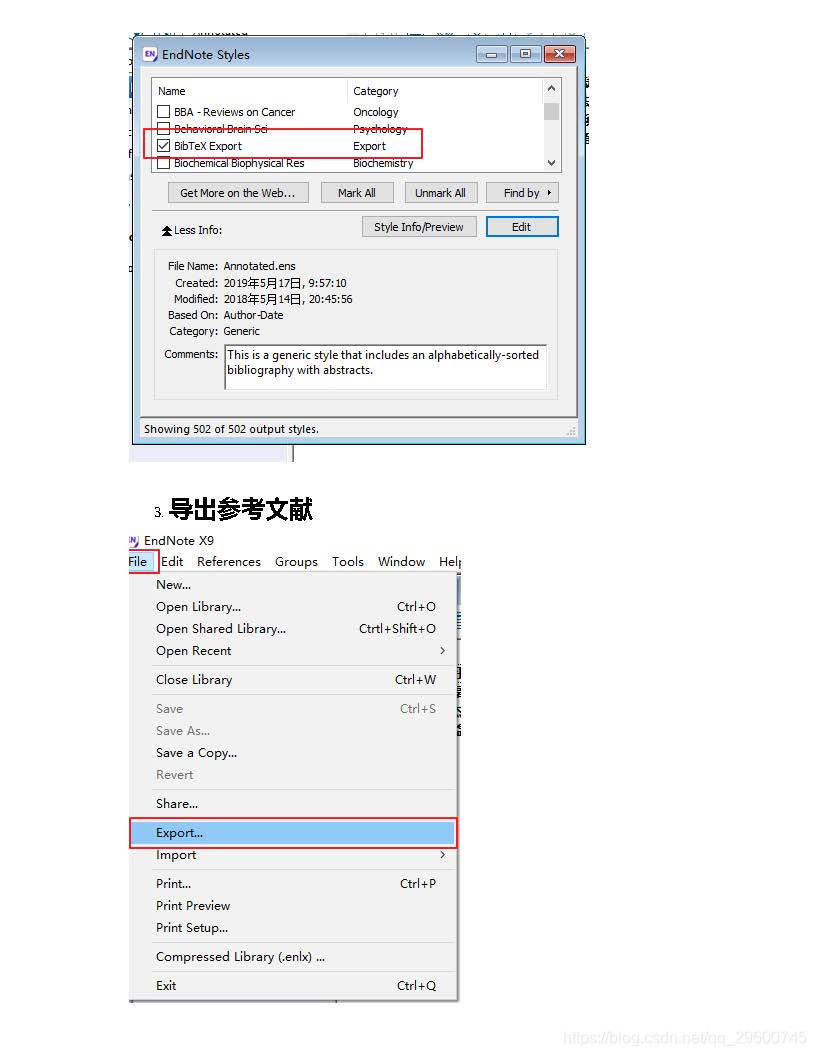
Task: Check the Behavioral Brain Sci checkbox
Action: point(163,128)
